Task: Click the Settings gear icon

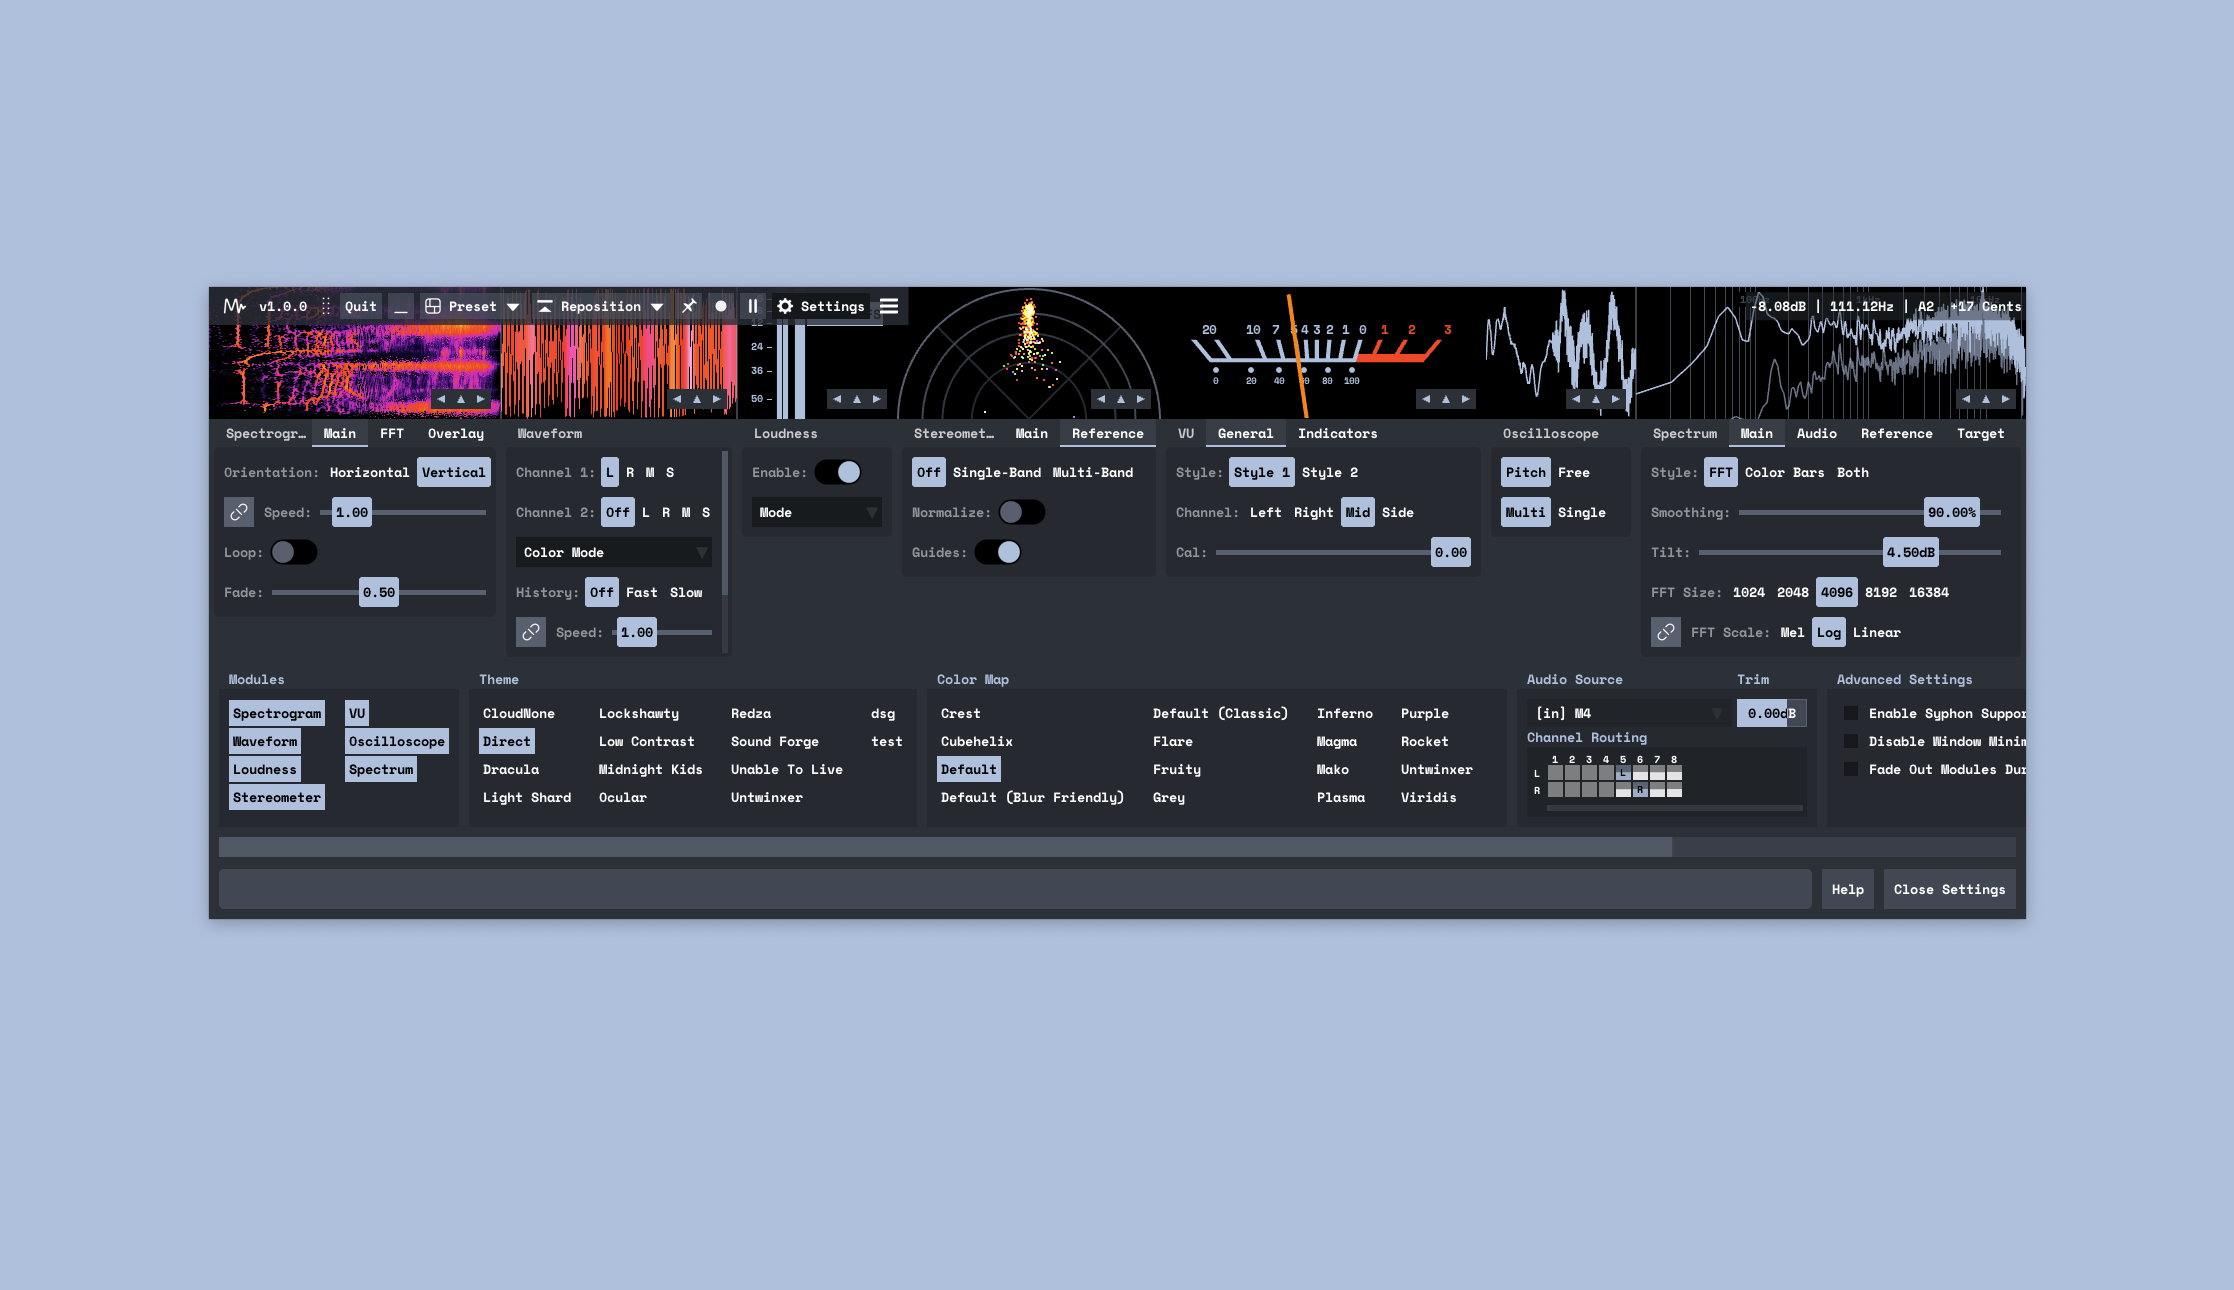Action: [786, 306]
